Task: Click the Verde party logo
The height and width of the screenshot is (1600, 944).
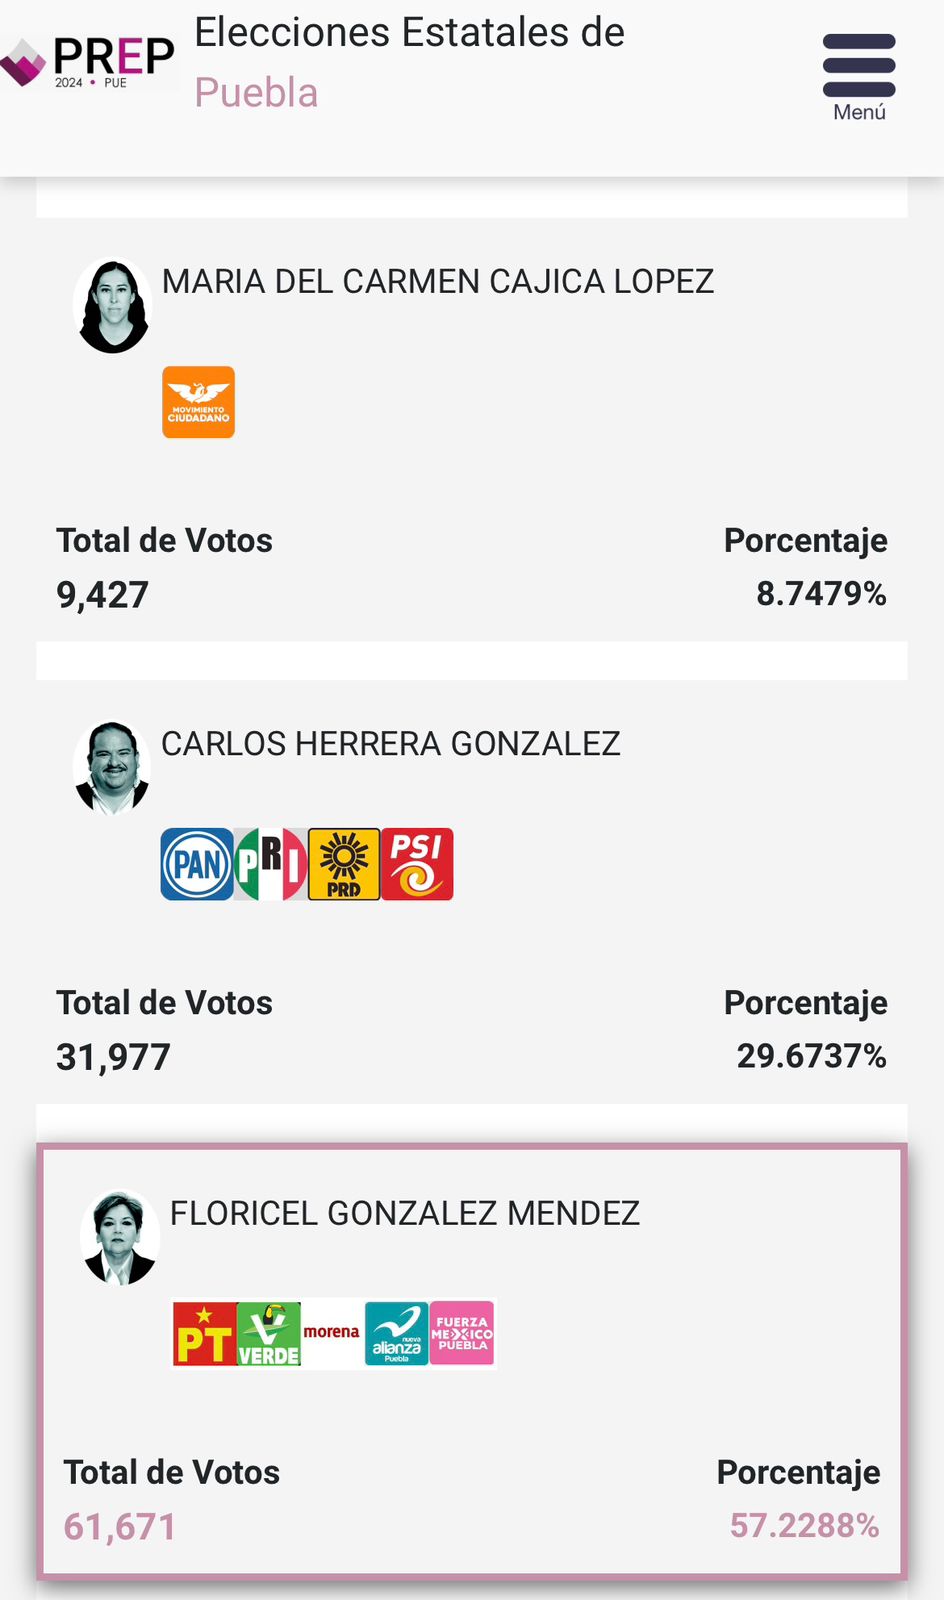Action: tap(269, 1334)
